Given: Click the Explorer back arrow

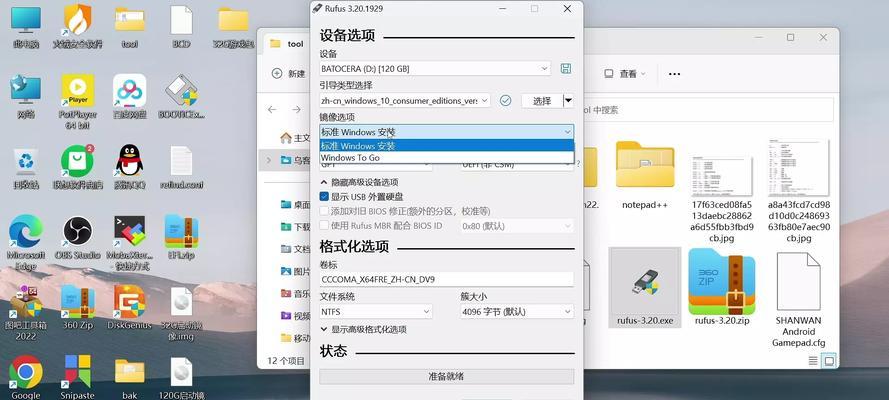Looking at the screenshot, I should coord(272,109).
